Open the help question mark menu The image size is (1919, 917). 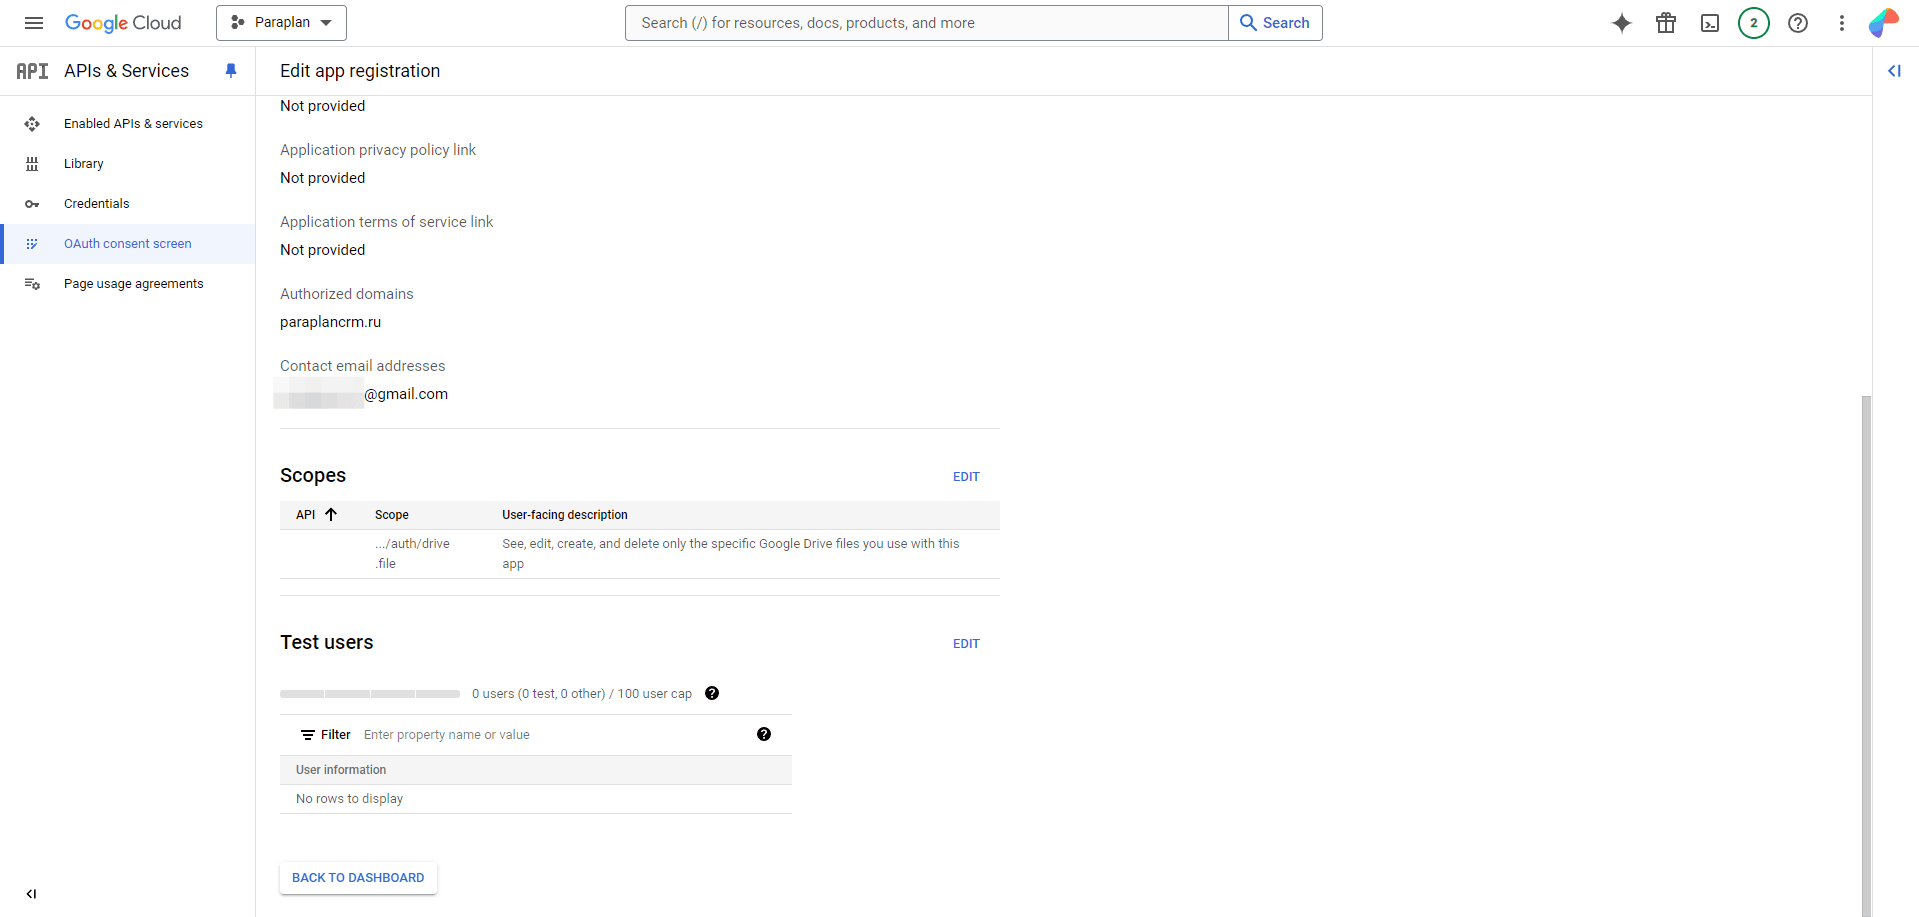coord(1797,23)
